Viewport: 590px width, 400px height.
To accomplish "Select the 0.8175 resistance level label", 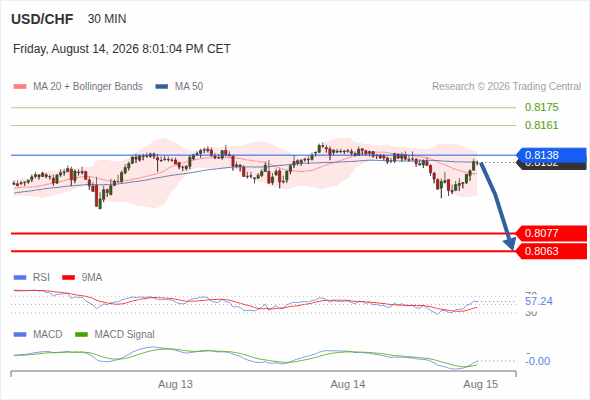I will [x=541, y=107].
